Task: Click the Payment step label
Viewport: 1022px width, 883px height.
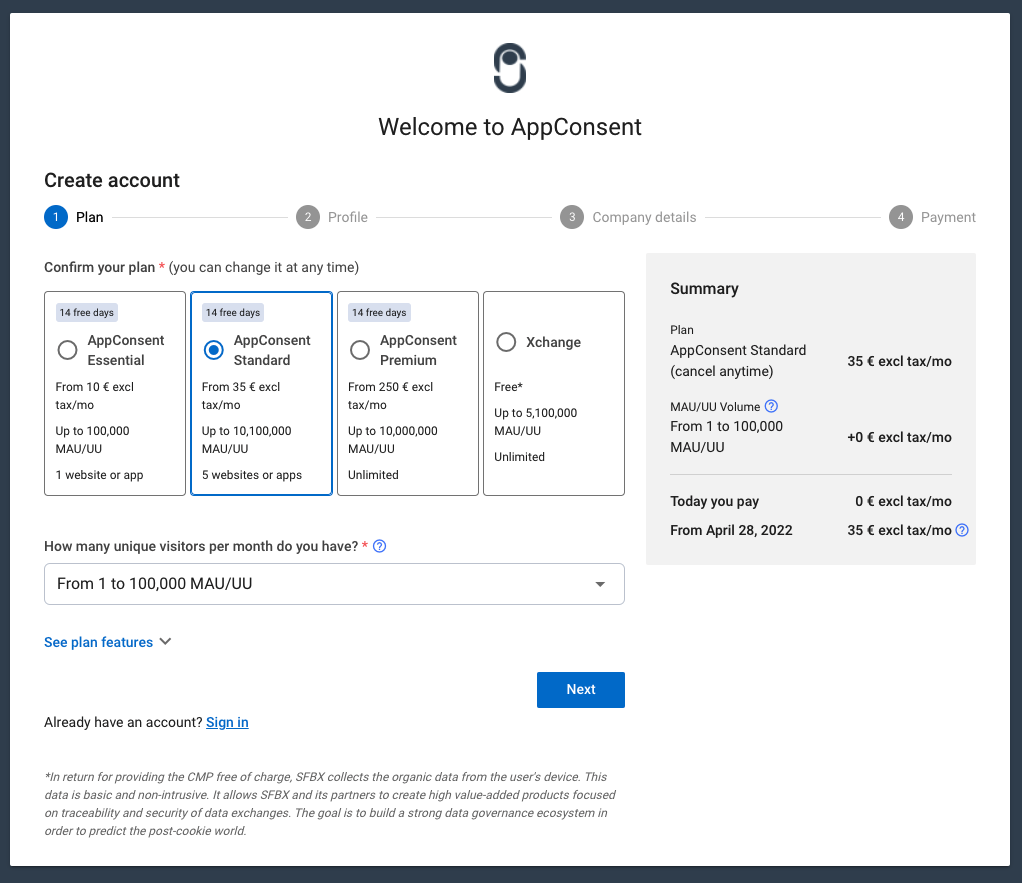Action: (x=949, y=217)
